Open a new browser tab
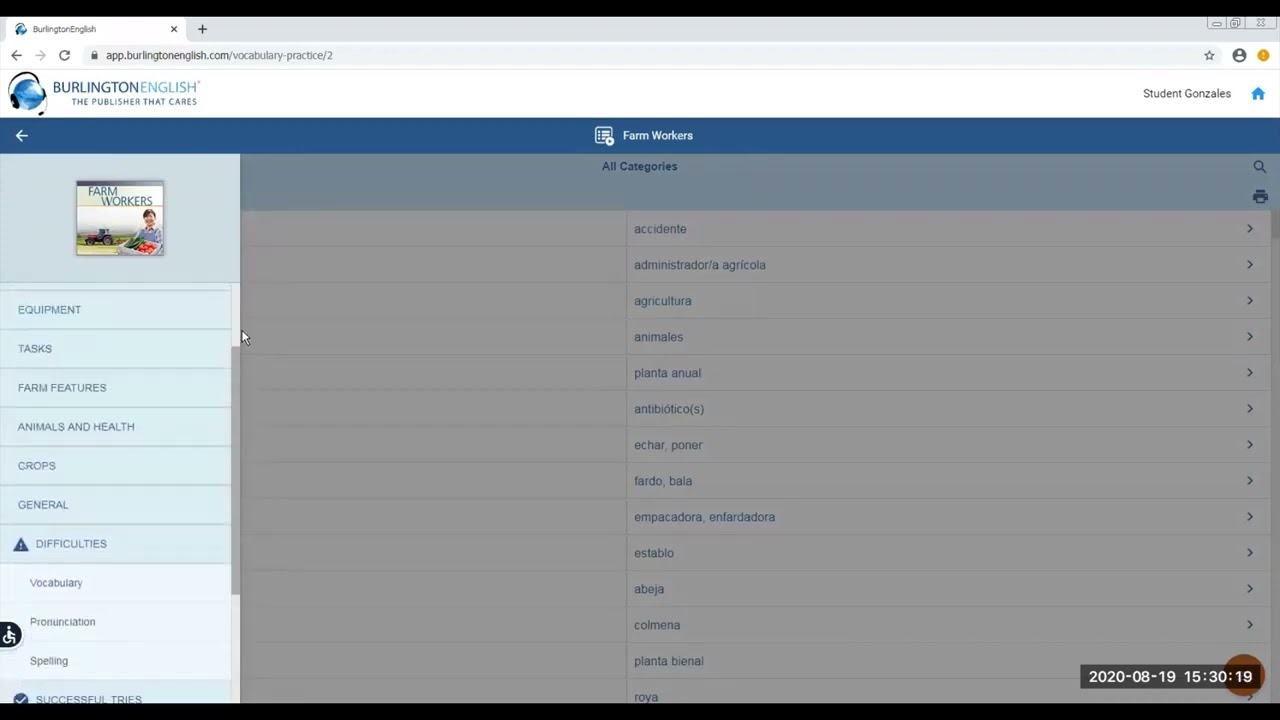Screen dimensions: 1280x720 click(202, 29)
